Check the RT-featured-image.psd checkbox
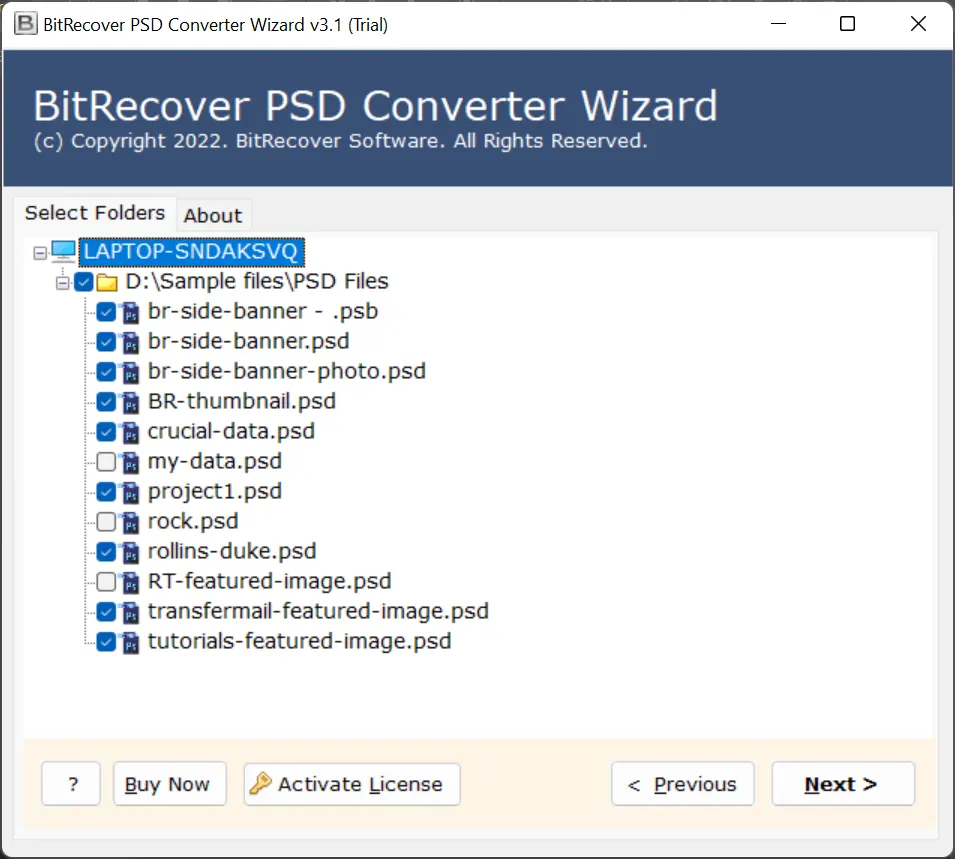 point(106,582)
